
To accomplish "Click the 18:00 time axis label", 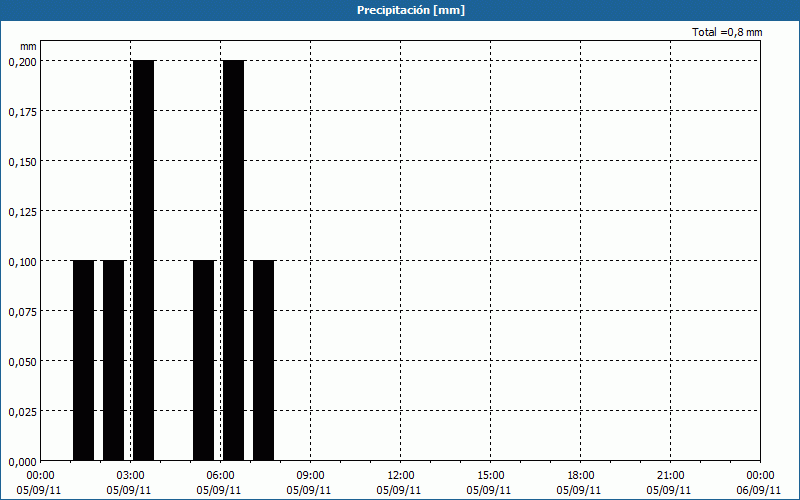I will pyautogui.click(x=580, y=476).
